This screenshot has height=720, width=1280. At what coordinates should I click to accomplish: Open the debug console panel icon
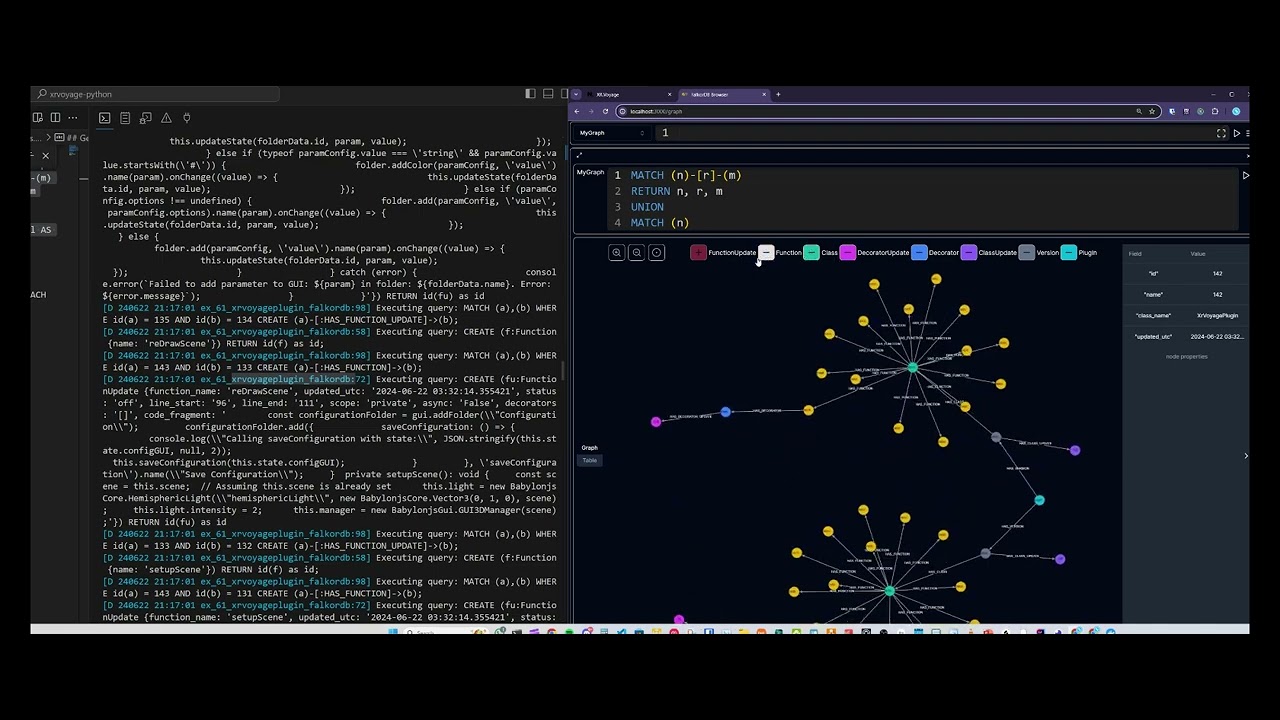point(145,118)
